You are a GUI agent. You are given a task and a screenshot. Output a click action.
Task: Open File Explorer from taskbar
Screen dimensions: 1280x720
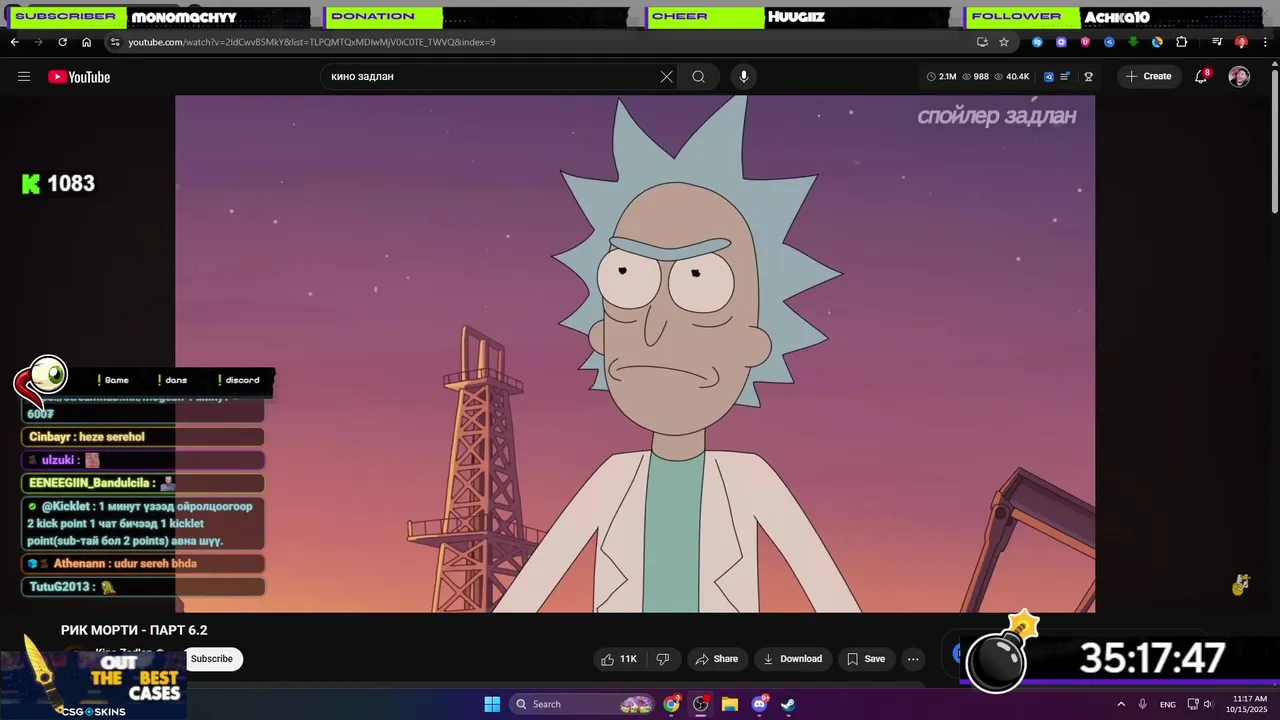click(x=730, y=704)
